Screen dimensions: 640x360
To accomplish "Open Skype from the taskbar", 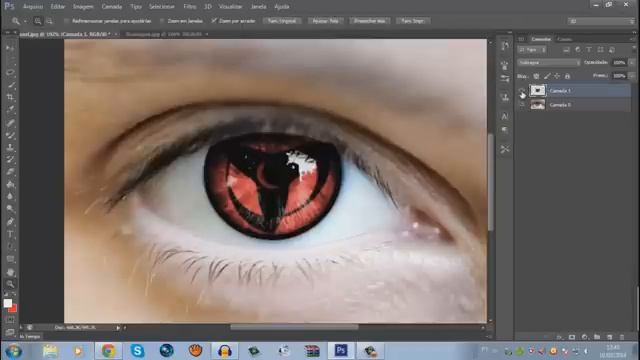I will click(138, 351).
